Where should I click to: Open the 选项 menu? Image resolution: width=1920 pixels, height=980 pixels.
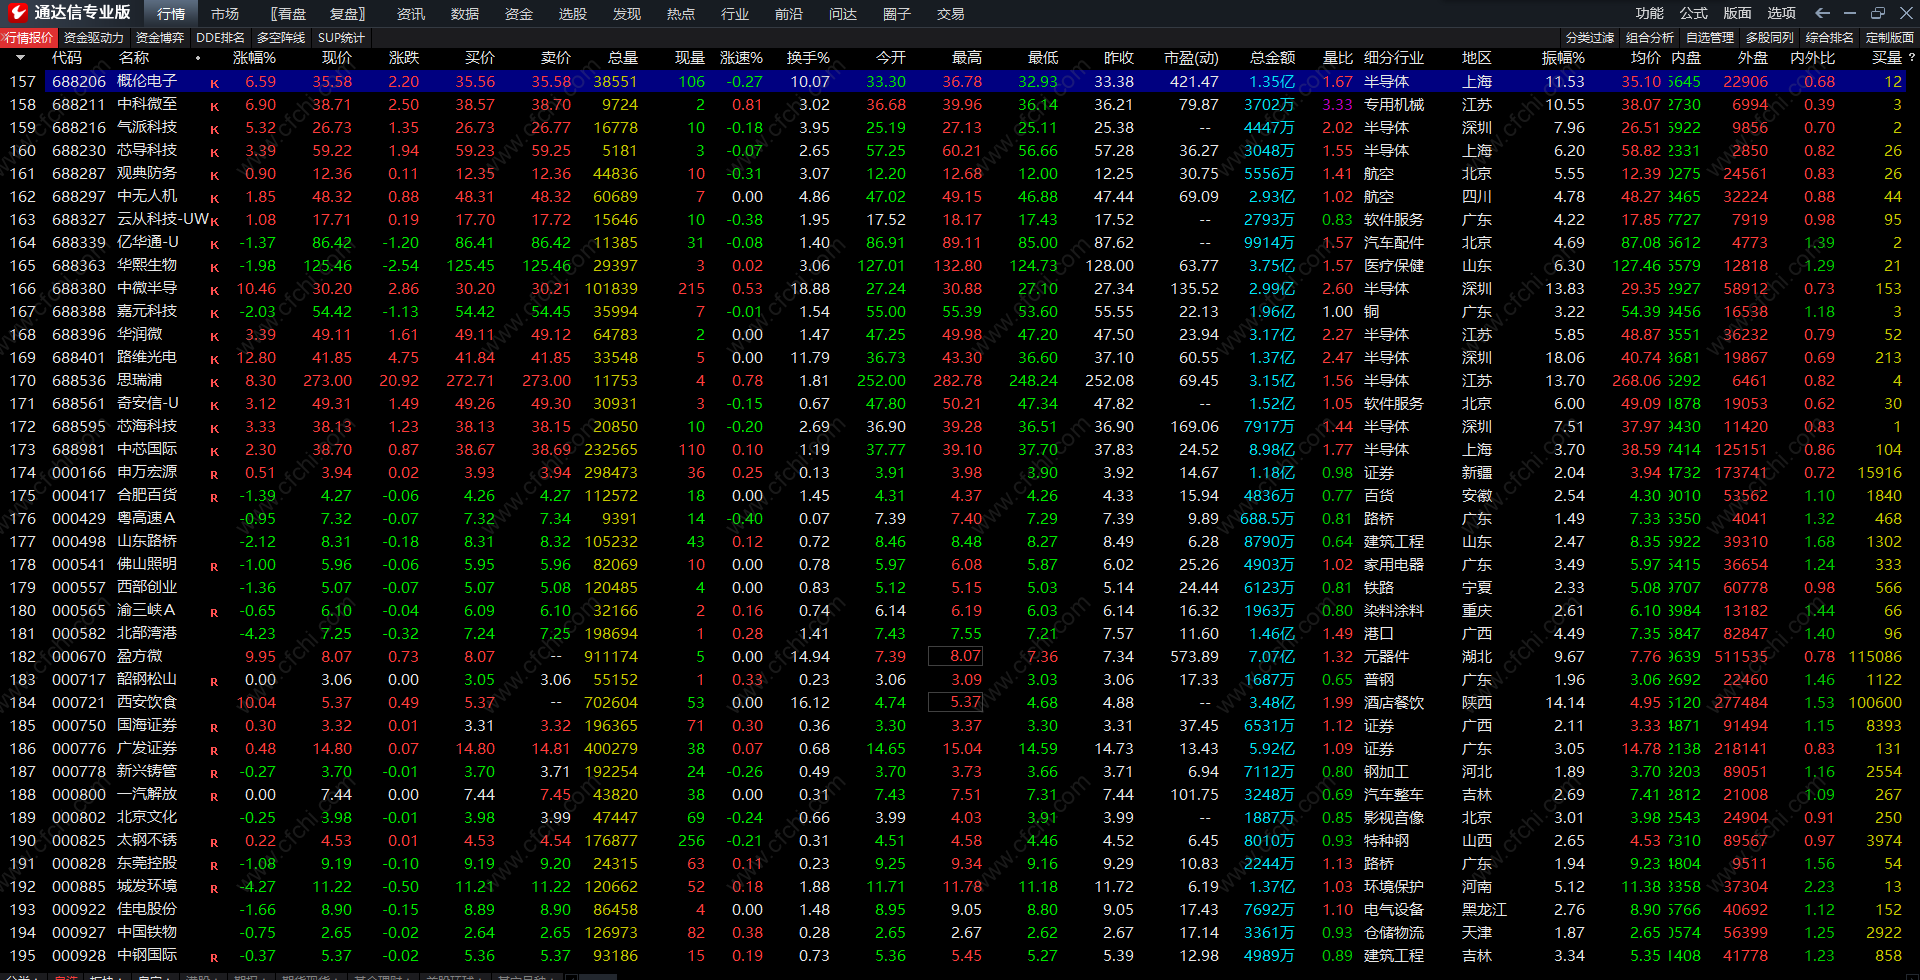pos(1782,13)
